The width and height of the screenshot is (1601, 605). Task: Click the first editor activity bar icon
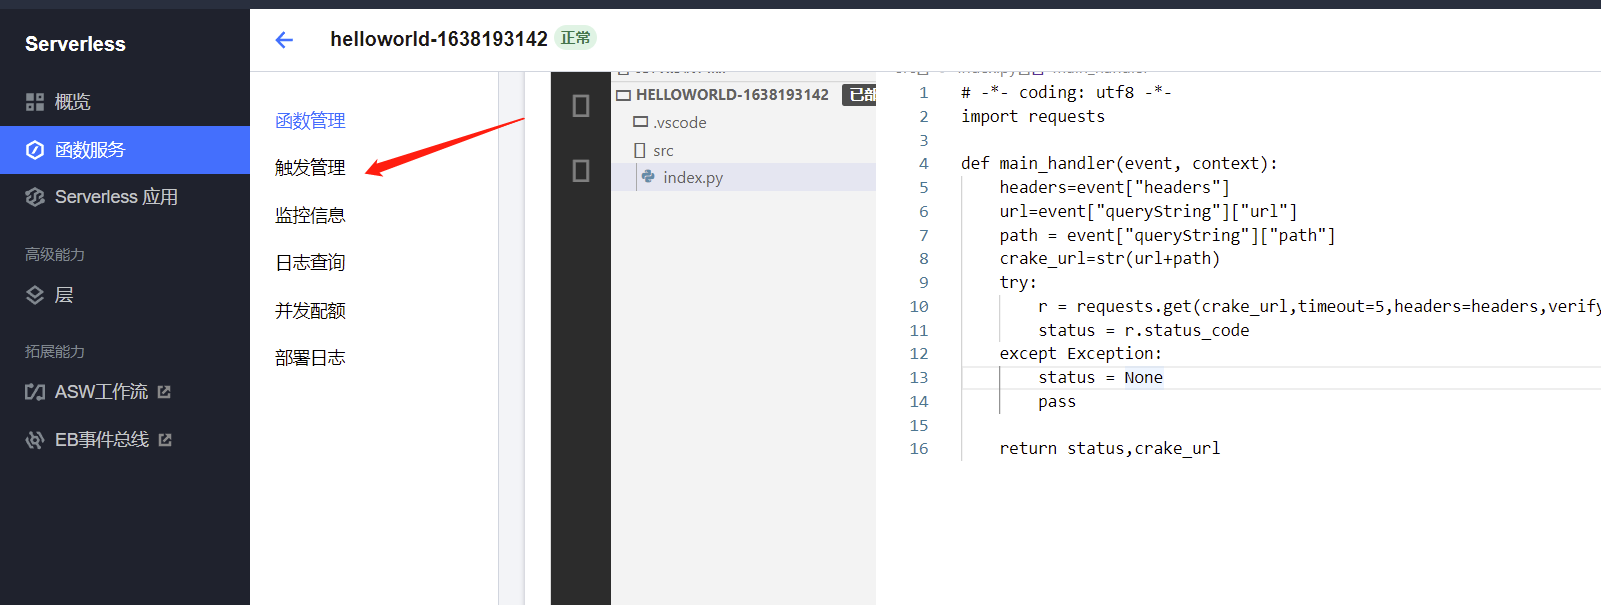pyautogui.click(x=581, y=106)
